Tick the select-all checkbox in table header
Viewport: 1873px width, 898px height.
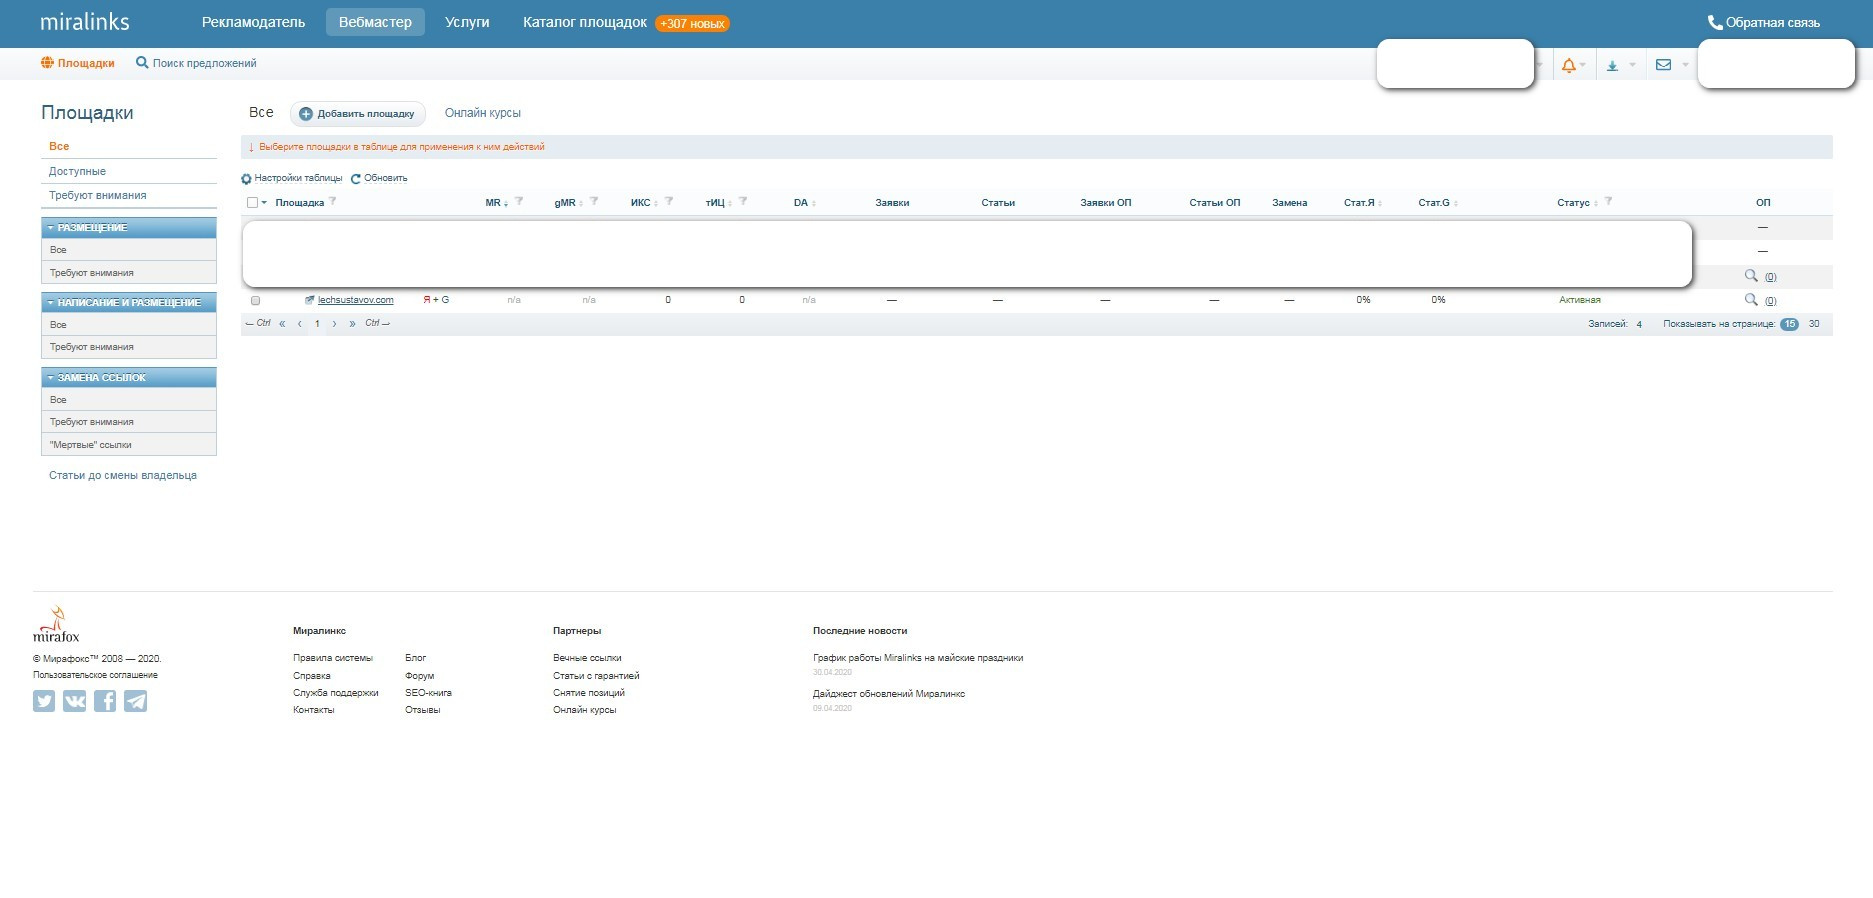pyautogui.click(x=252, y=203)
